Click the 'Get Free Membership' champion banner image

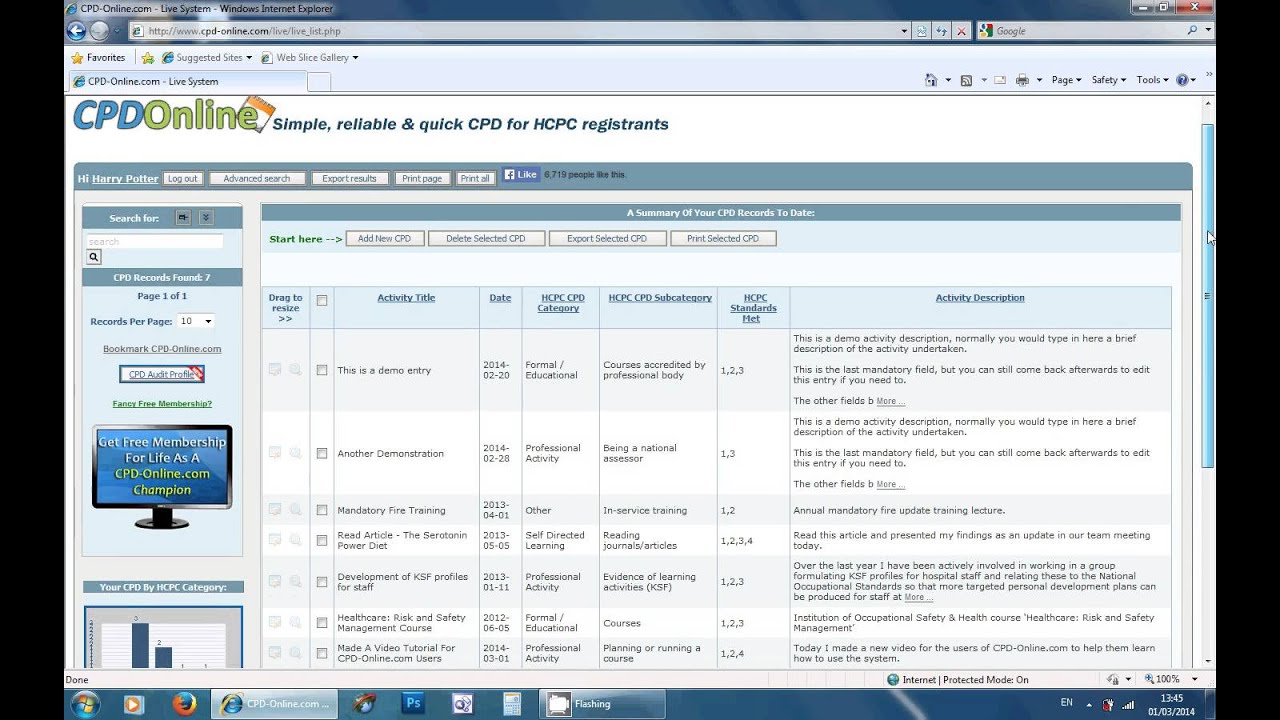tap(162, 479)
